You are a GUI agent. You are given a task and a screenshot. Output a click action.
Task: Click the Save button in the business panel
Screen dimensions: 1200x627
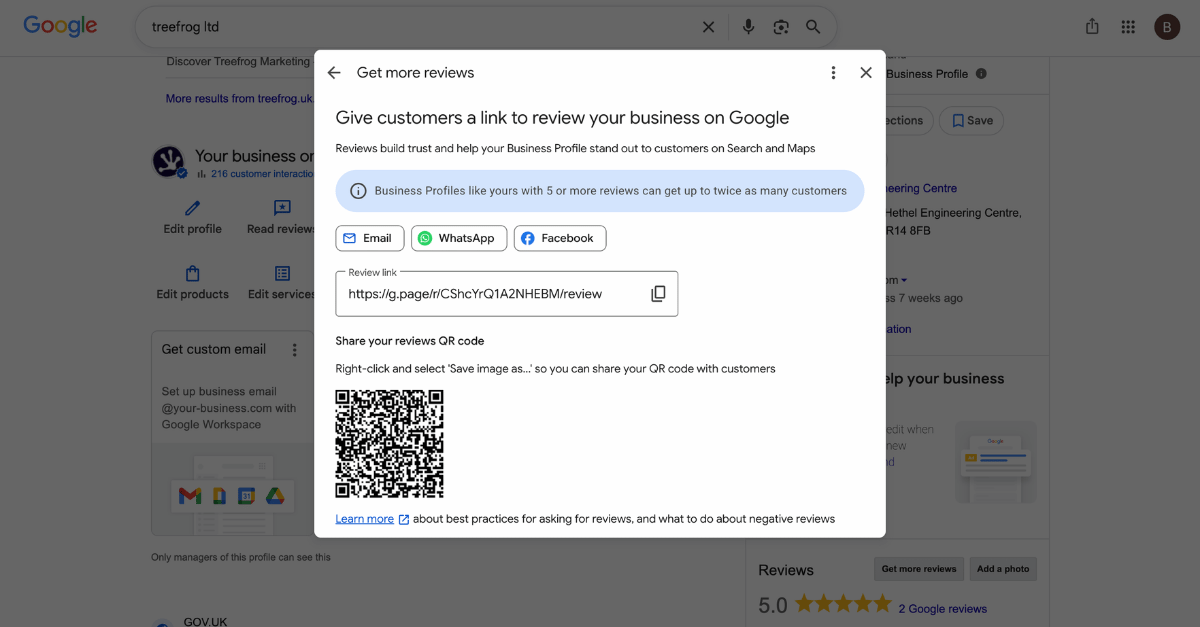(x=972, y=121)
